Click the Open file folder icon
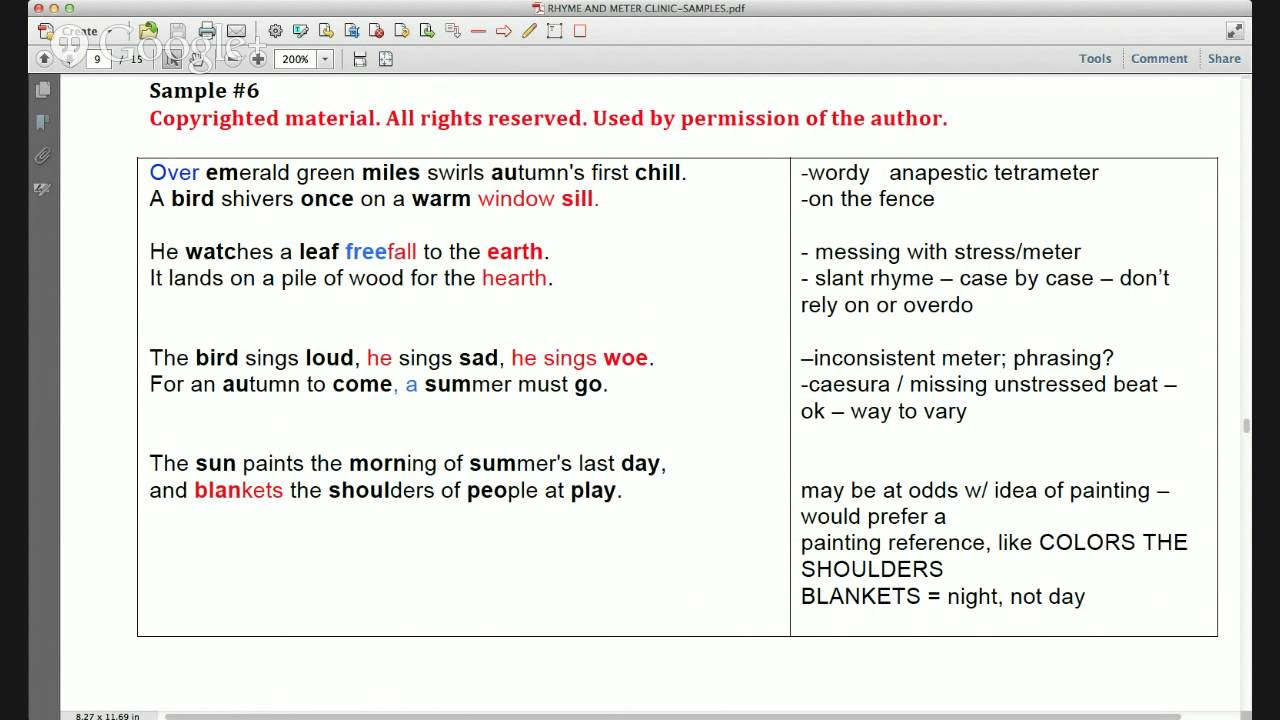Image resolution: width=1280 pixels, height=720 pixels. click(x=148, y=31)
